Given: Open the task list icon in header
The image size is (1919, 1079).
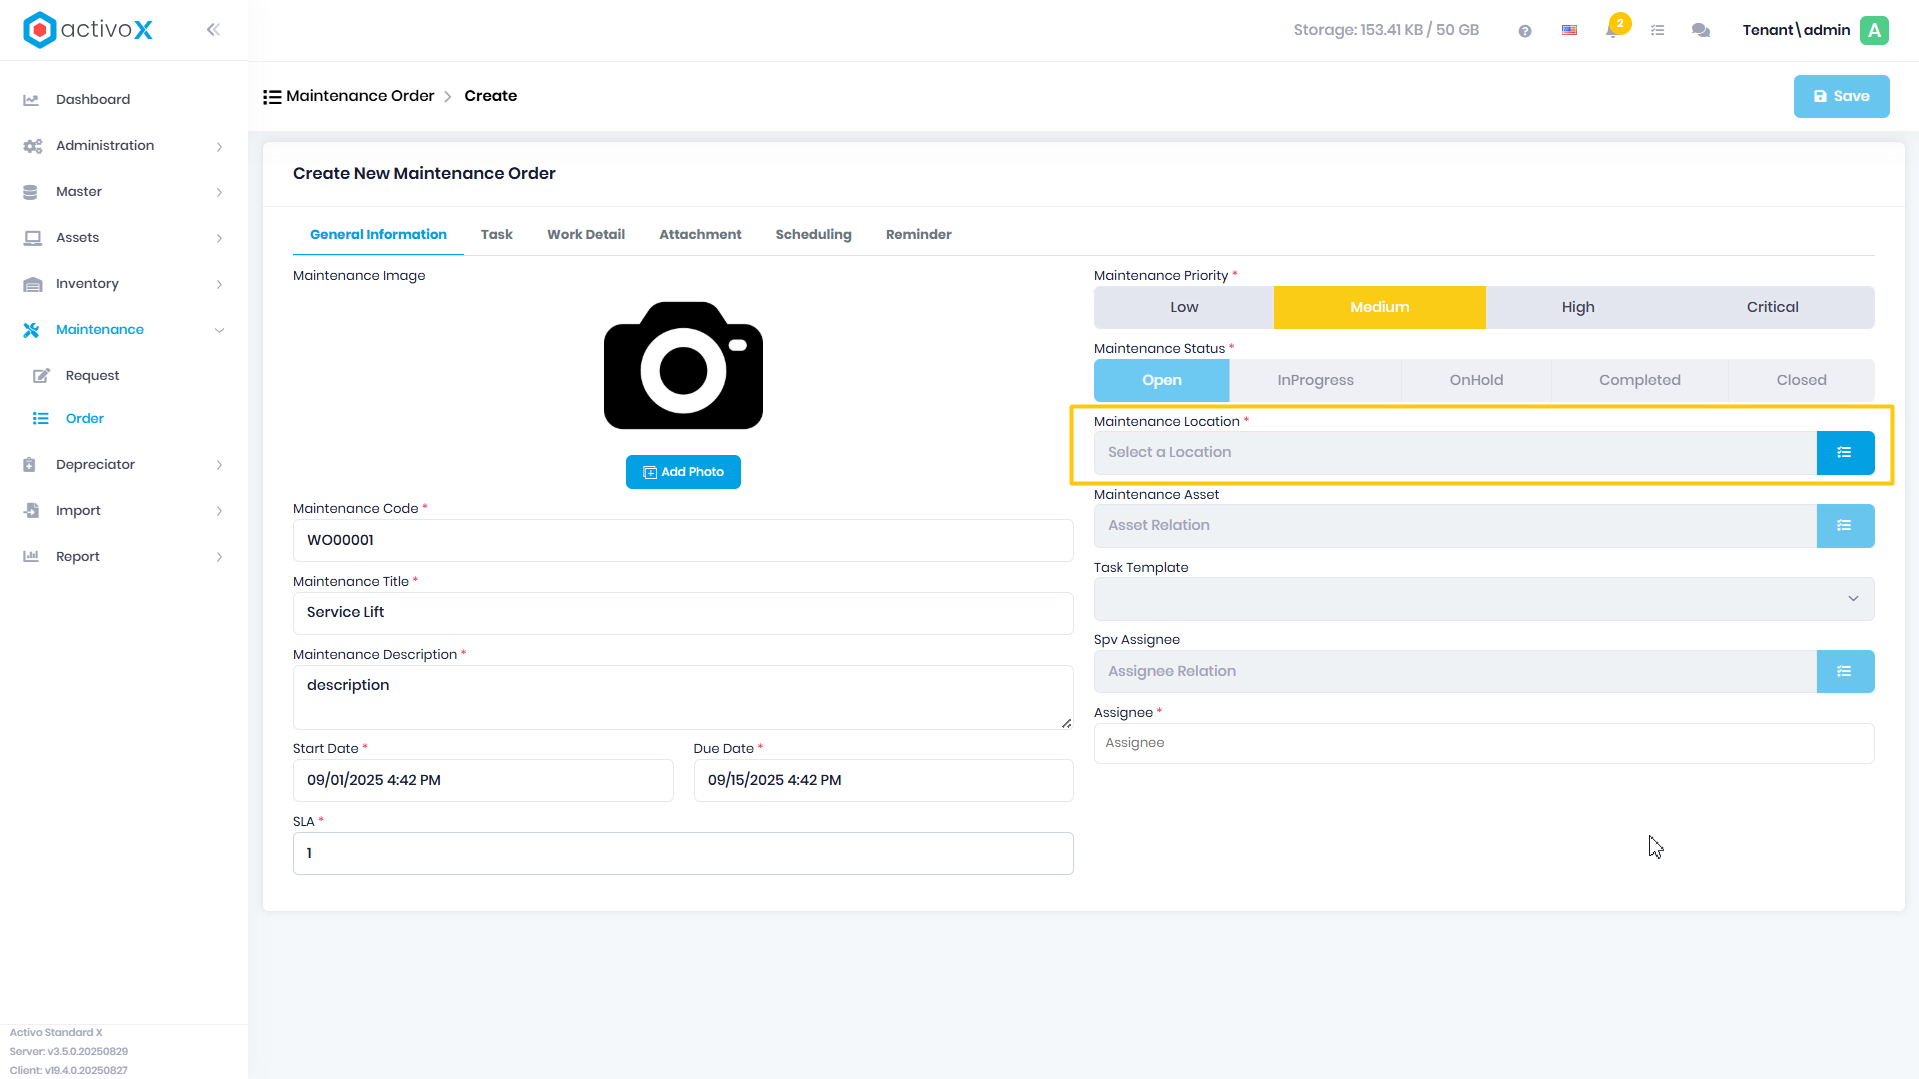Looking at the screenshot, I should [x=1657, y=31].
